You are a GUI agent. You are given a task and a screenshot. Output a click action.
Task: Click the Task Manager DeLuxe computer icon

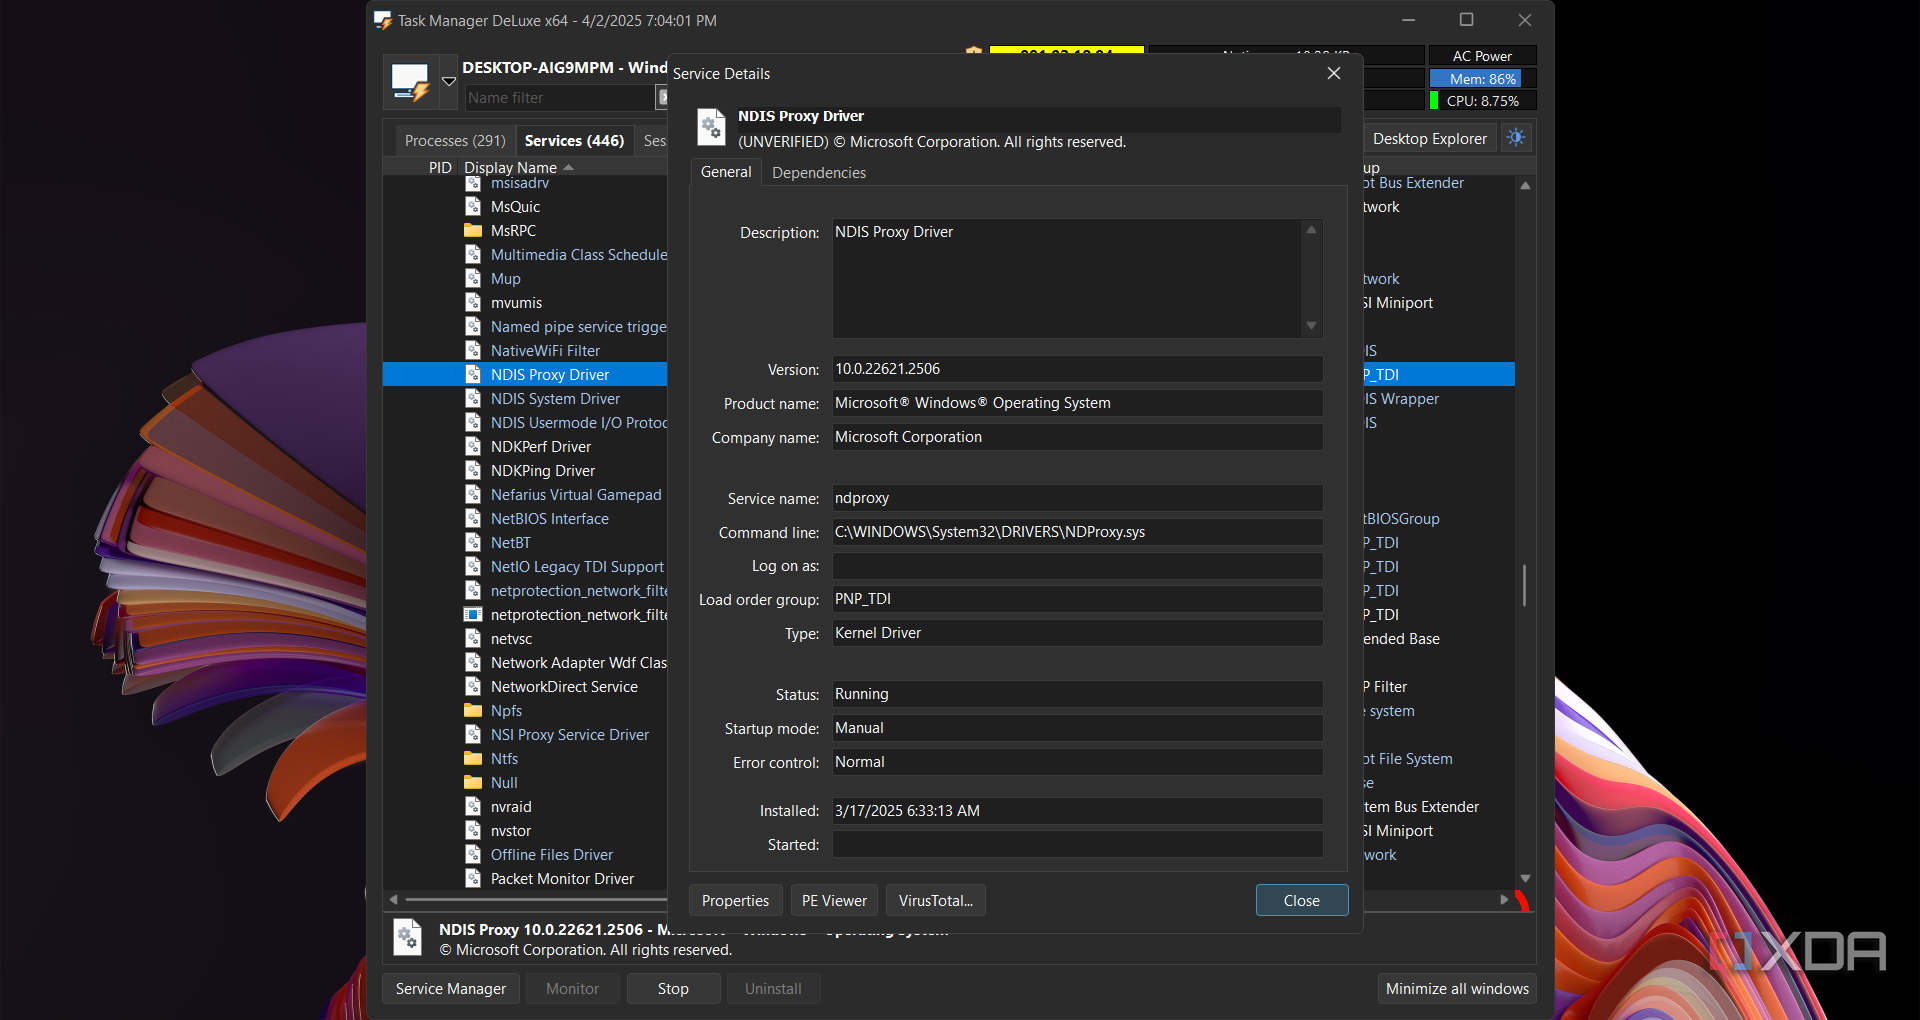[410, 82]
